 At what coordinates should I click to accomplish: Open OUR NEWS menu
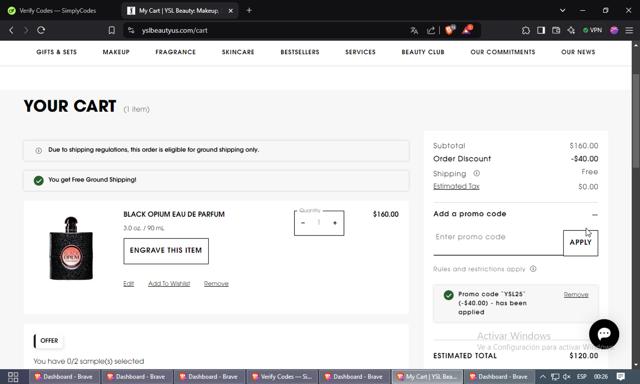(578, 52)
